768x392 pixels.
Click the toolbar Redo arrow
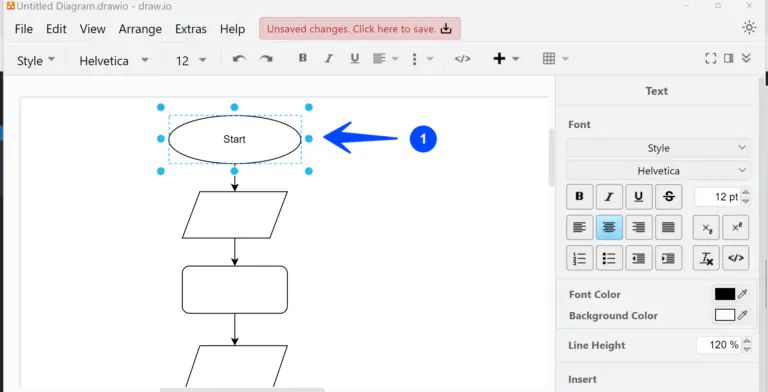click(266, 59)
